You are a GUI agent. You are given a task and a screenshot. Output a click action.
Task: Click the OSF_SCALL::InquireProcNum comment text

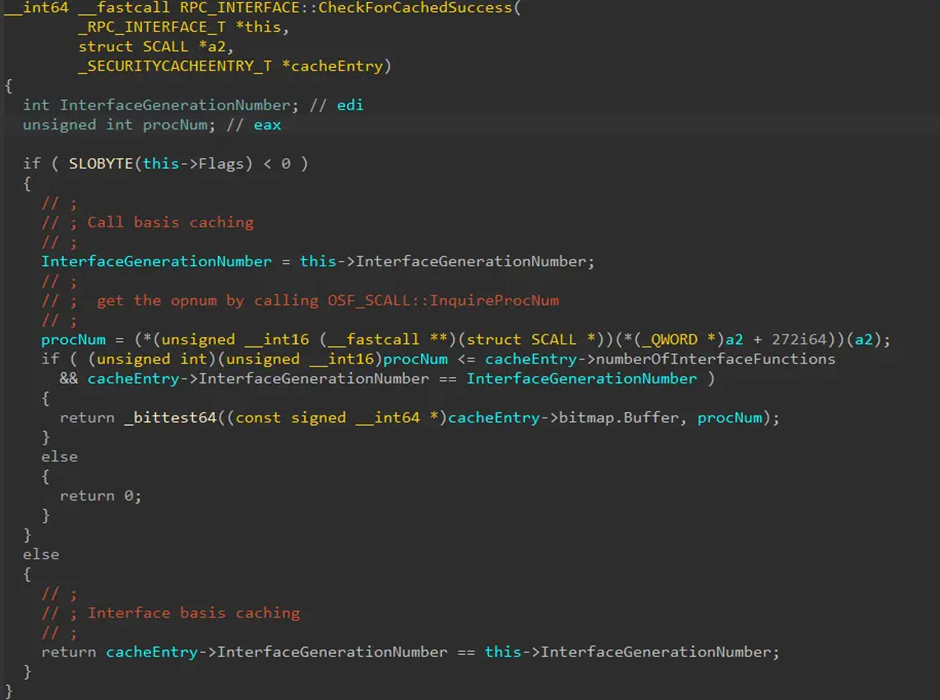(443, 300)
